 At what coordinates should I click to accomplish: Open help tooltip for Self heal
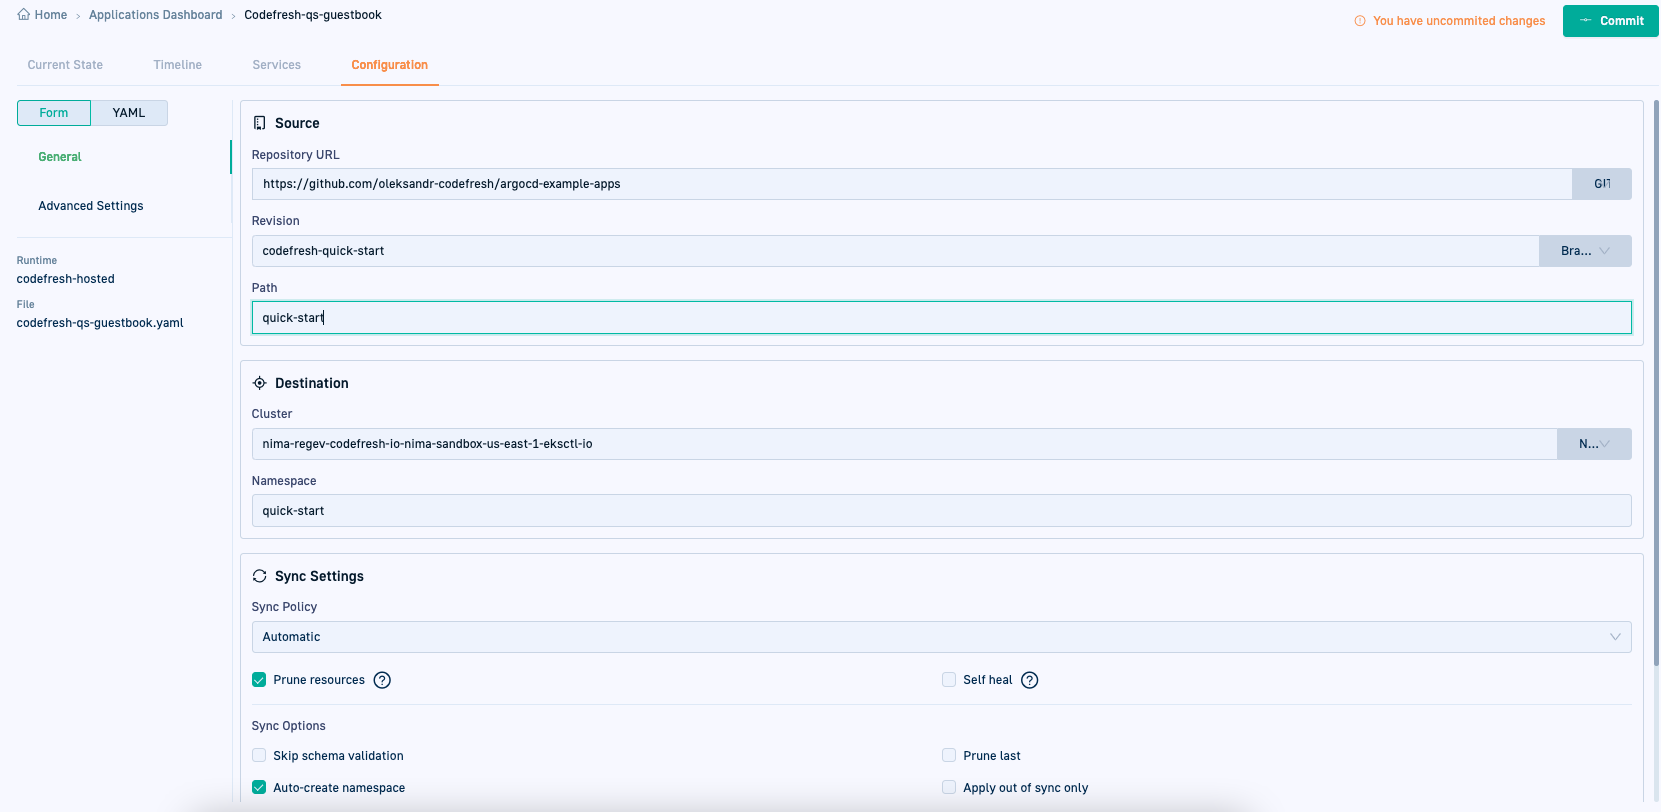coord(1029,680)
